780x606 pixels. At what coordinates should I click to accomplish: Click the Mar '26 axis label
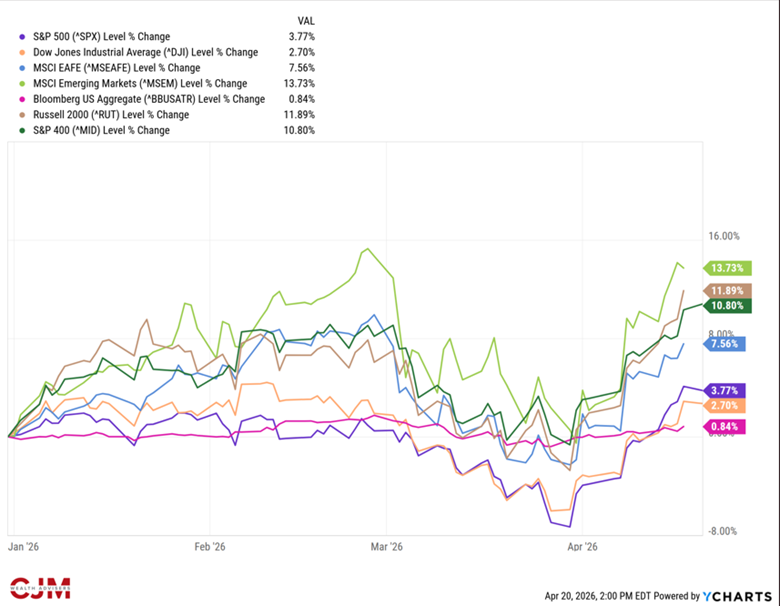coord(386,547)
